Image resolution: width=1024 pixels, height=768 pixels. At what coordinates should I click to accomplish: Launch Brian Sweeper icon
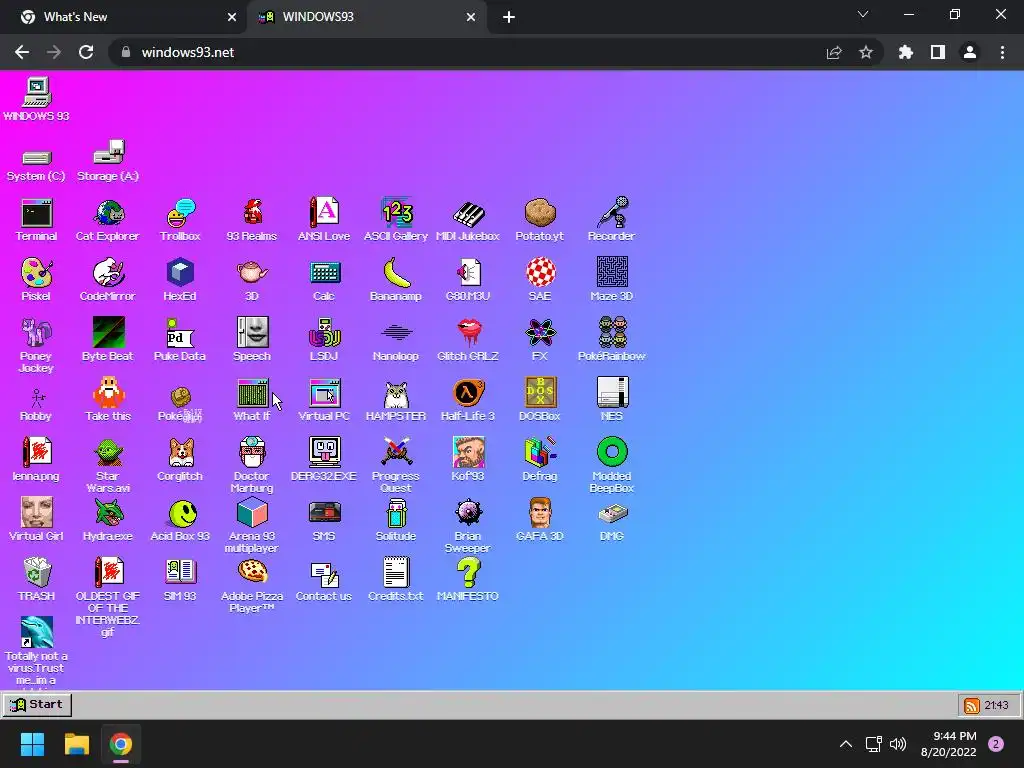pos(468,513)
